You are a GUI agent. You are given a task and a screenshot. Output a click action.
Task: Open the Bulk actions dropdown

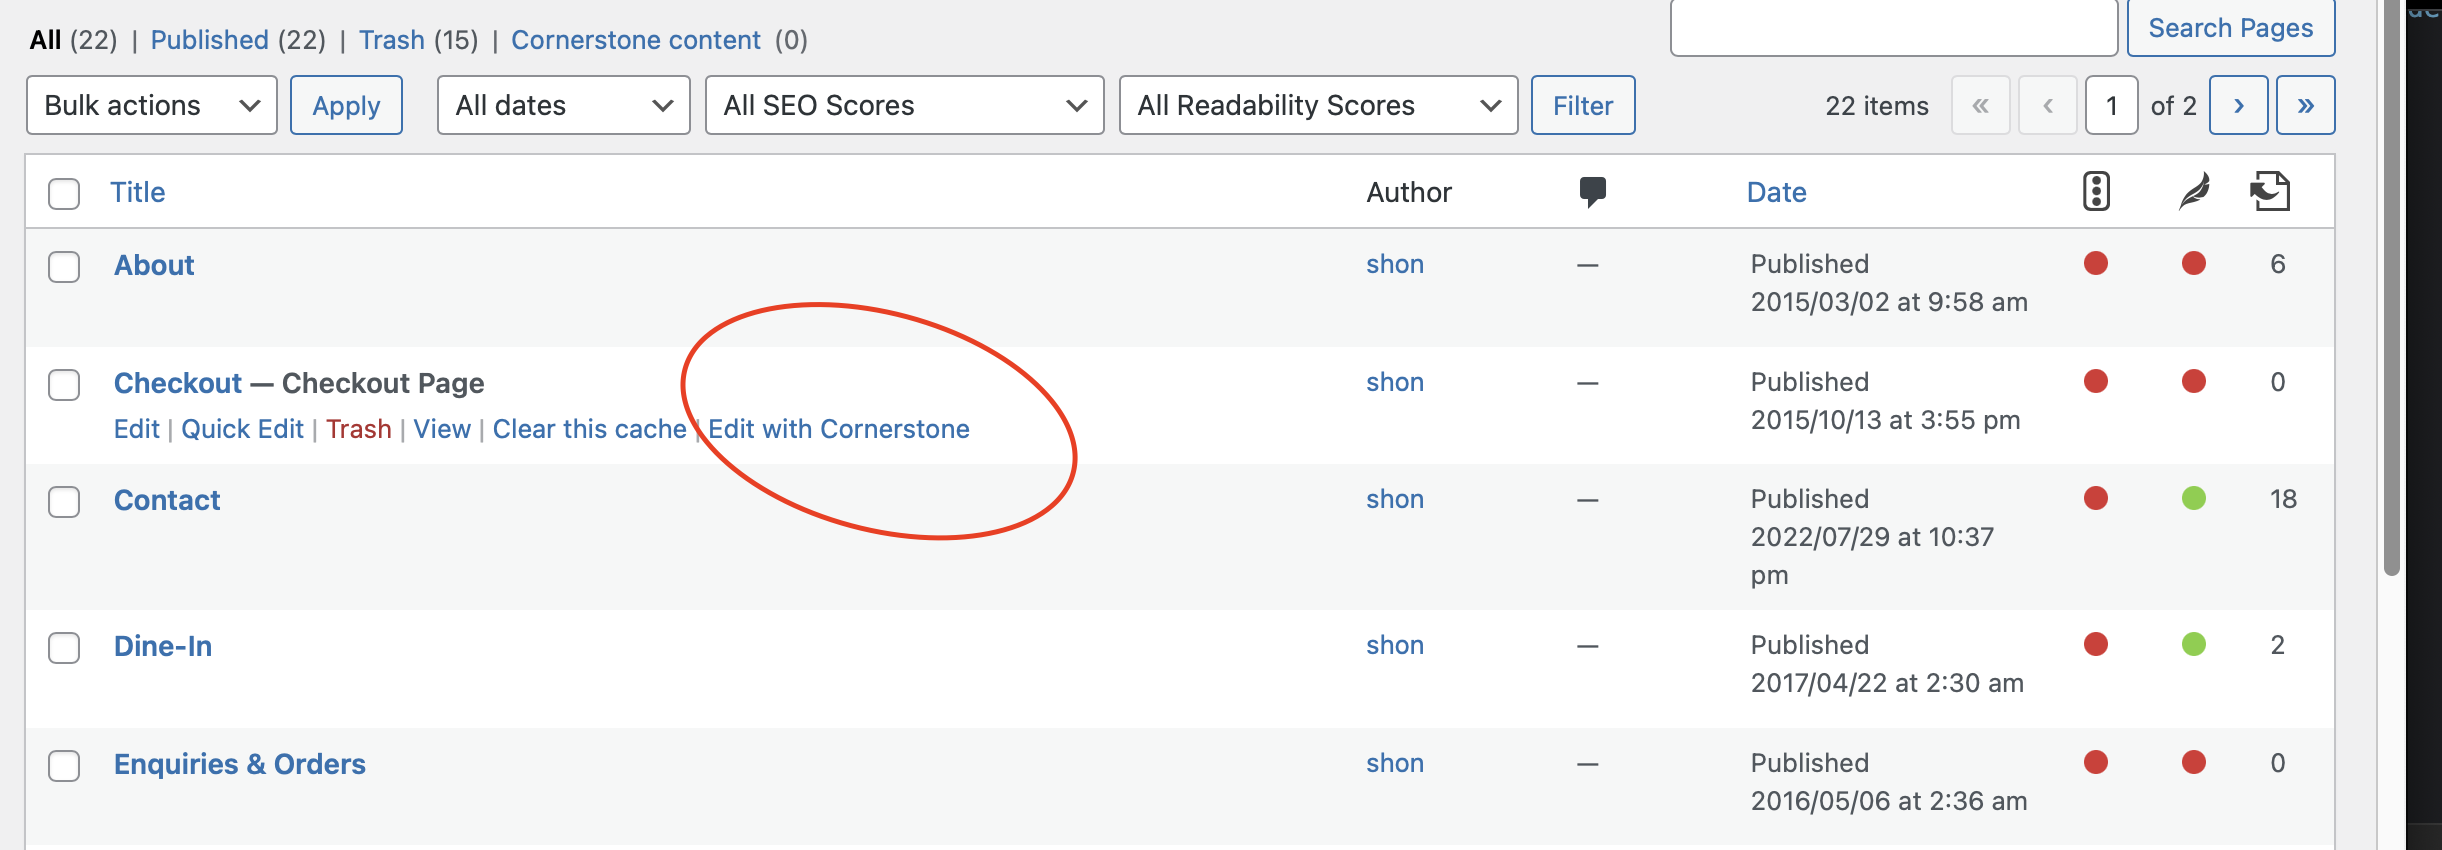pos(152,105)
